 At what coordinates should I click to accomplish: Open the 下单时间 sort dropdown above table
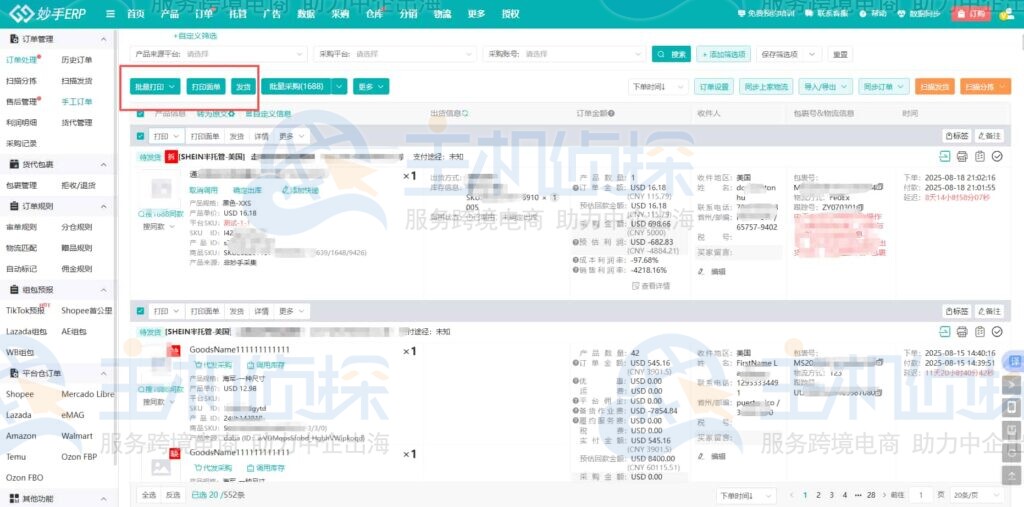pos(658,86)
